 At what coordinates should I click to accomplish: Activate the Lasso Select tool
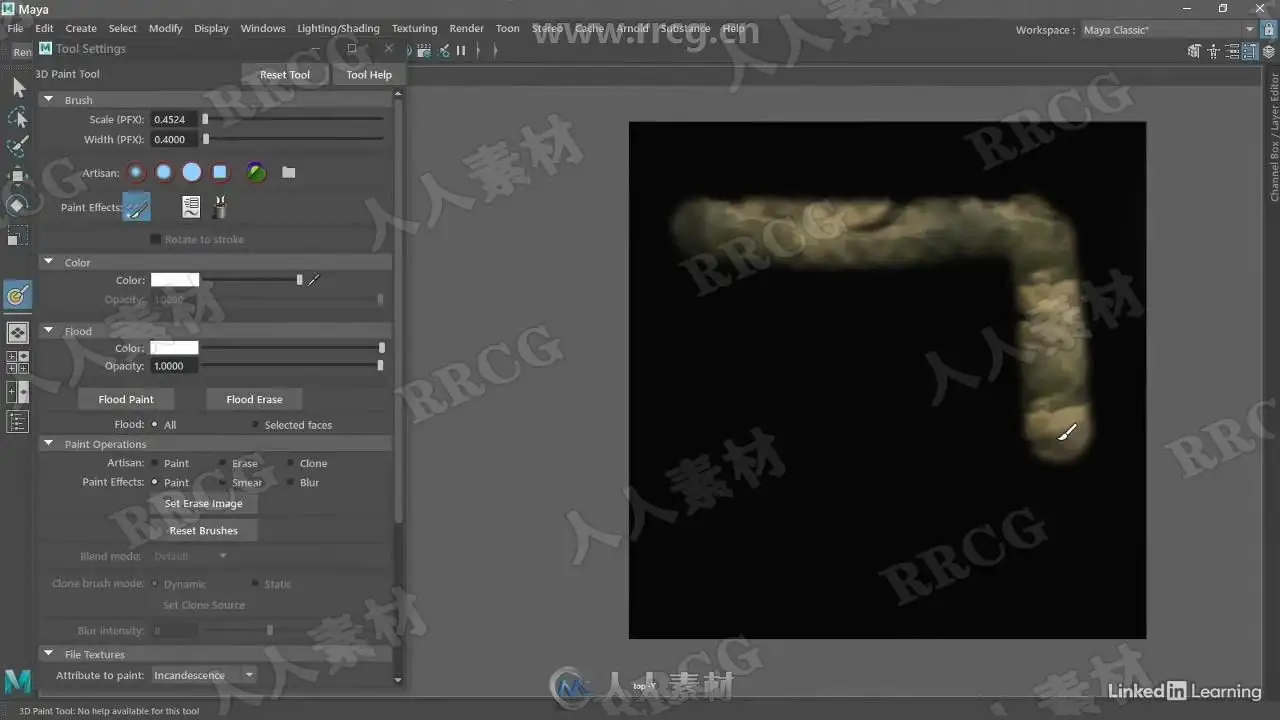tap(18, 118)
